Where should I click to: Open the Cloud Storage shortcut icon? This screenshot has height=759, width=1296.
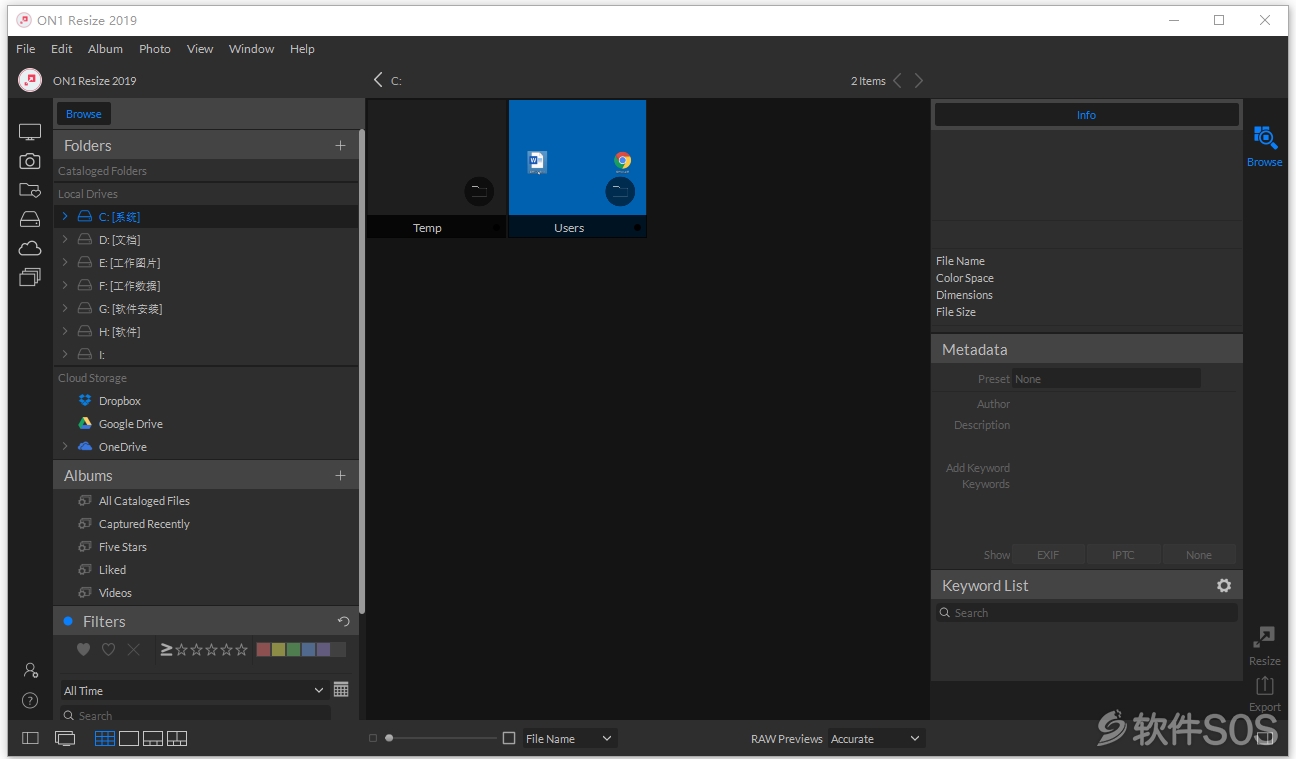pyautogui.click(x=30, y=248)
